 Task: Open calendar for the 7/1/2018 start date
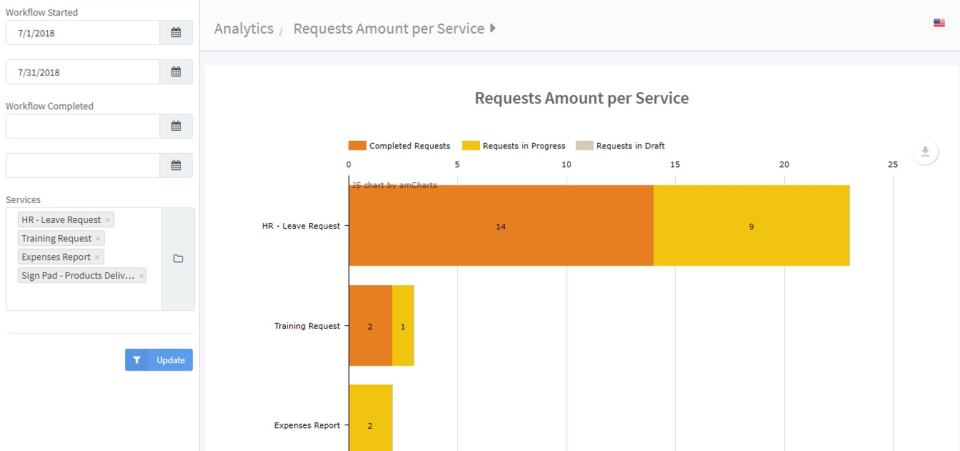point(176,33)
